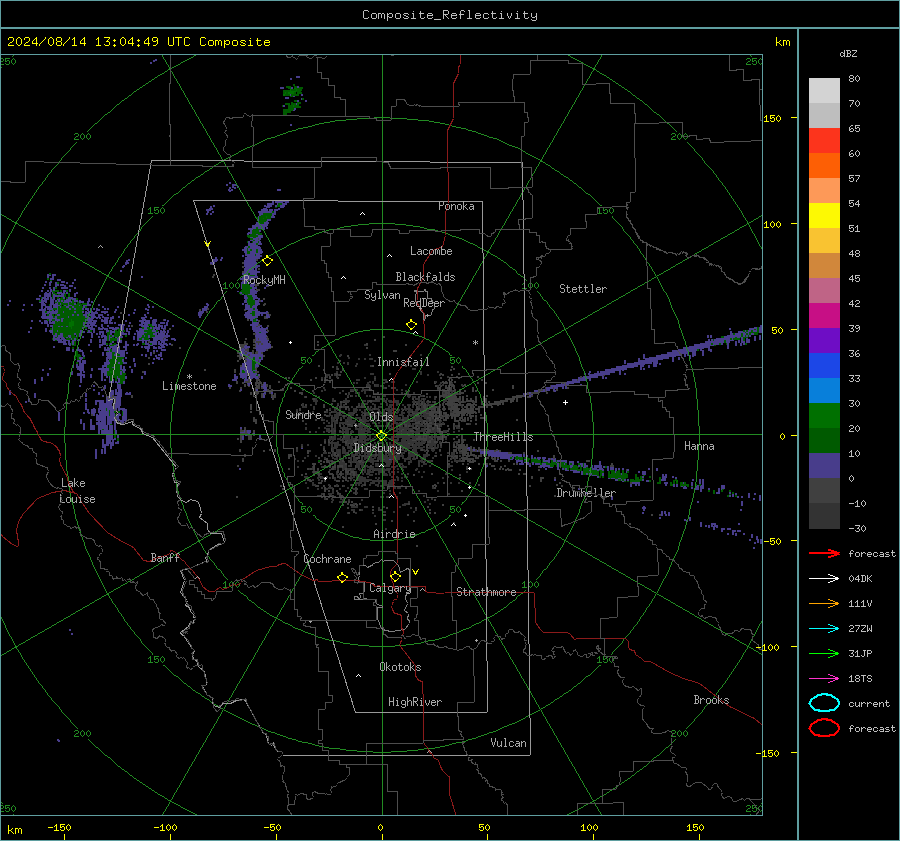900x841 pixels.
Task: Click the Brooks city label
Action: [x=711, y=700]
